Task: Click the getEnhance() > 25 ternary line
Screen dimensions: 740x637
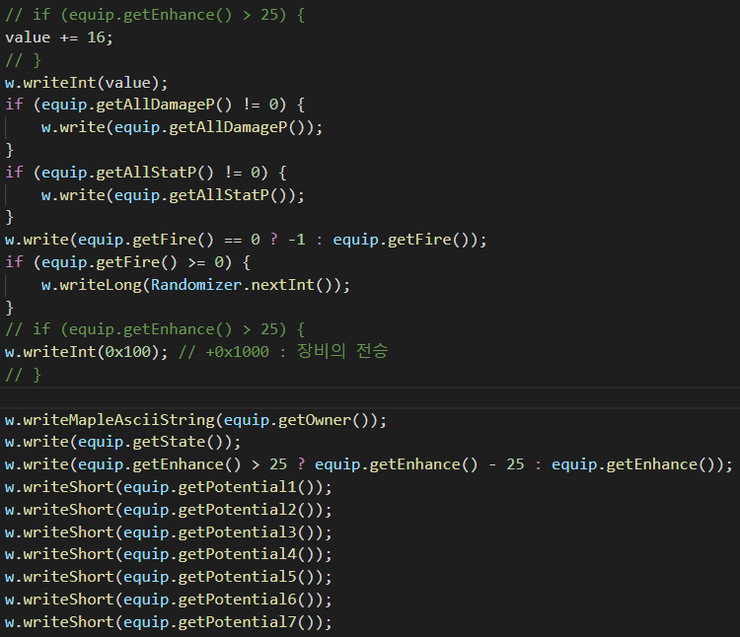Action: 369,465
